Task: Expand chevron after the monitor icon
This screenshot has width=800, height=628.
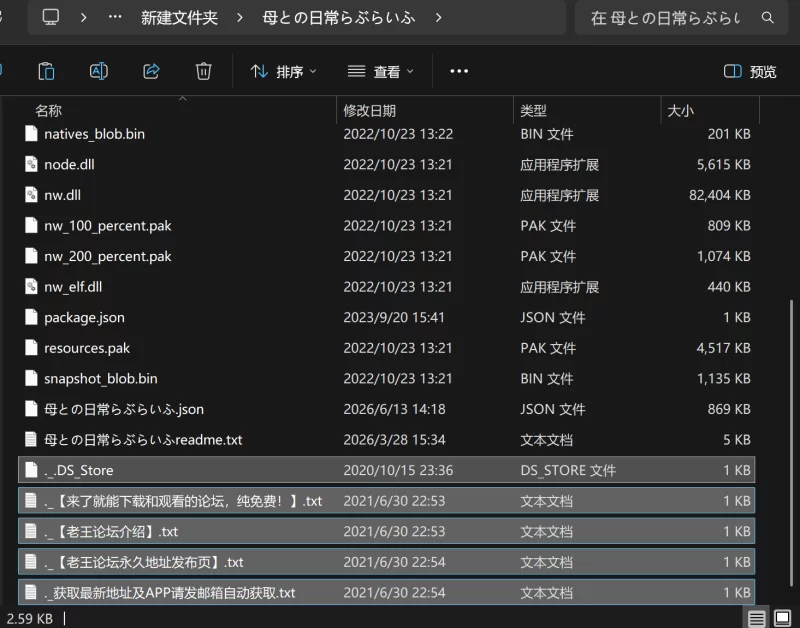Action: (83, 18)
